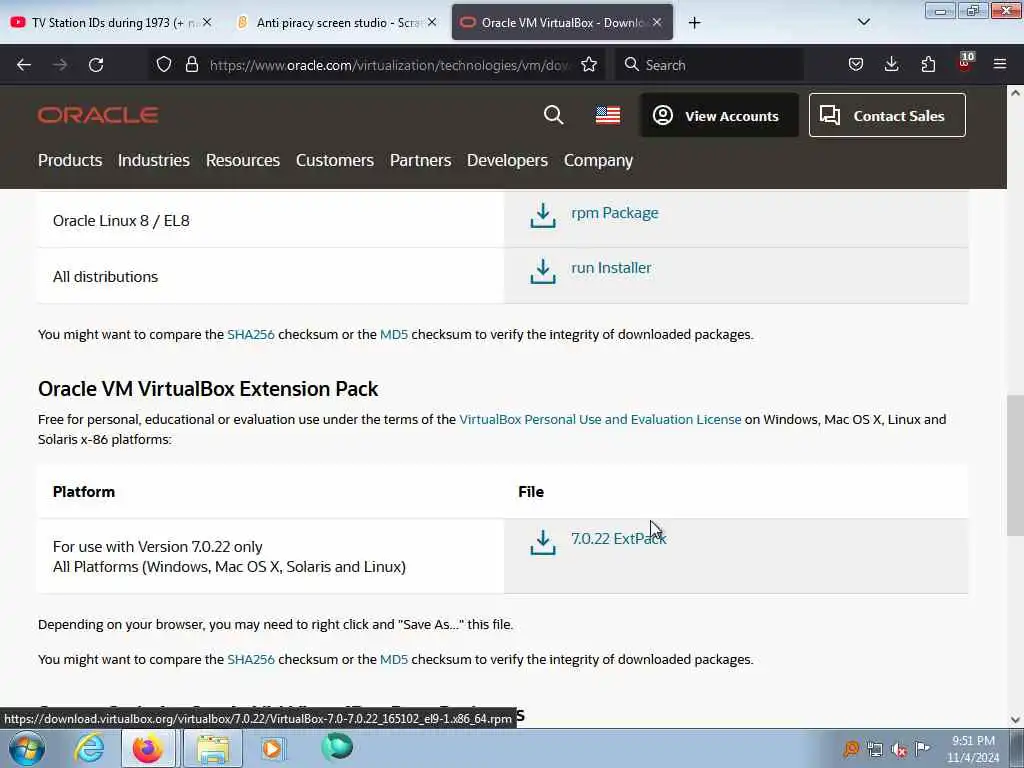Open the extensions puzzle icon
The width and height of the screenshot is (1024, 768).
(928, 64)
